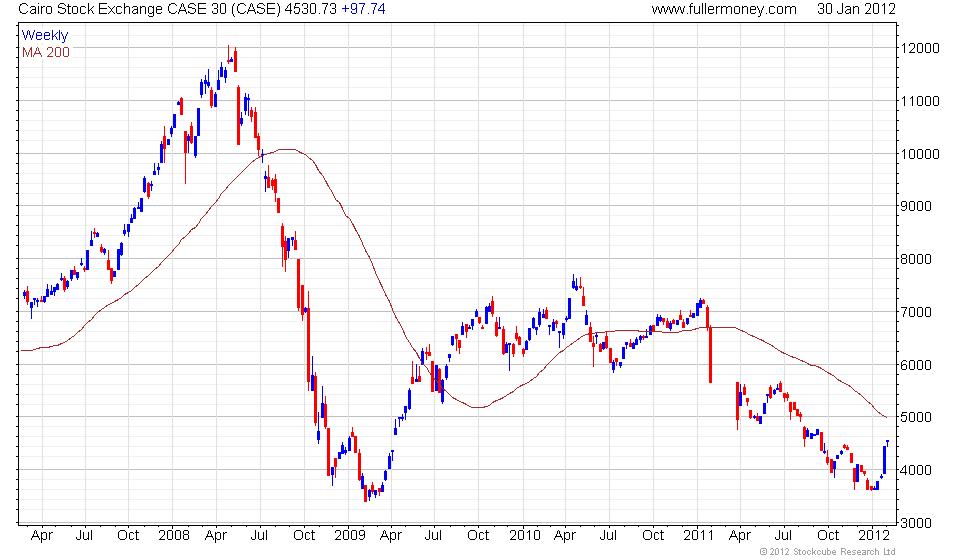The height and width of the screenshot is (560, 980).
Task: Click the Stockcube Research Ltd copyright text
Action: click(x=828, y=552)
